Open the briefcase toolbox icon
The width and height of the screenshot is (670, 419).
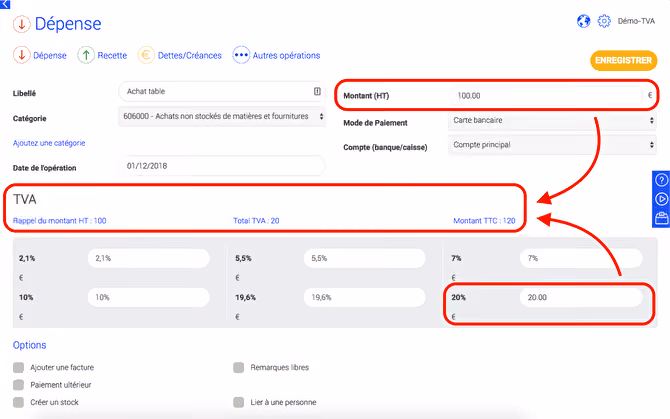661,218
